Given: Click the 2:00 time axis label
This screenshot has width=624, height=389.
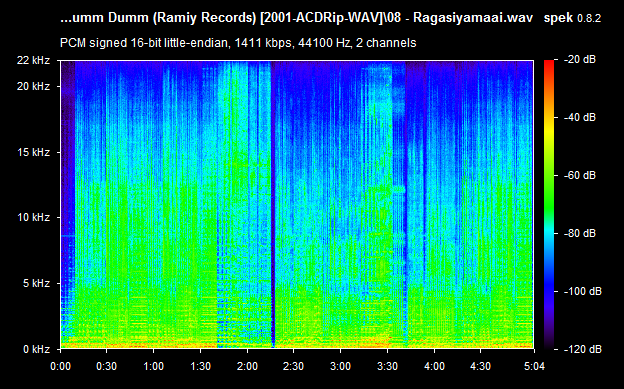Looking at the screenshot, I should [x=247, y=366].
